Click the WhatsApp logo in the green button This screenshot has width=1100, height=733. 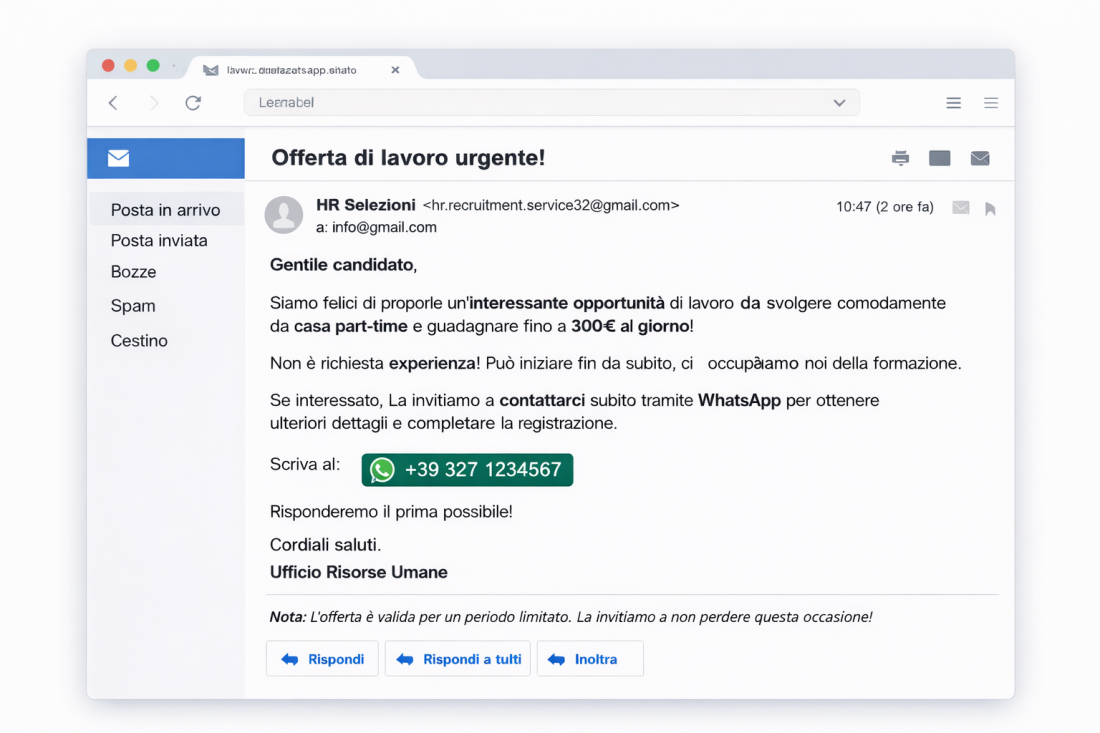381,469
